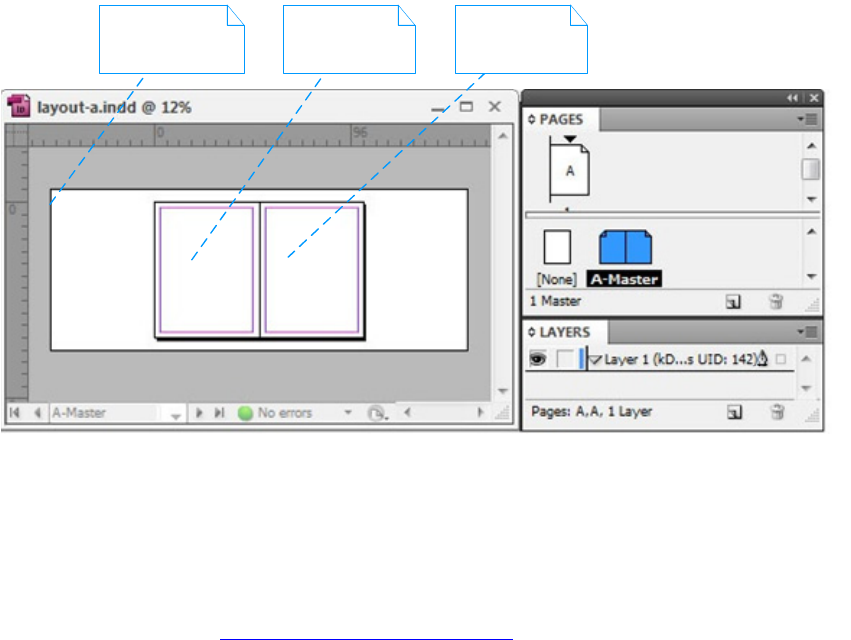Open the Layers panel flyout menu
This screenshot has height=640, width=851.
pos(808,332)
